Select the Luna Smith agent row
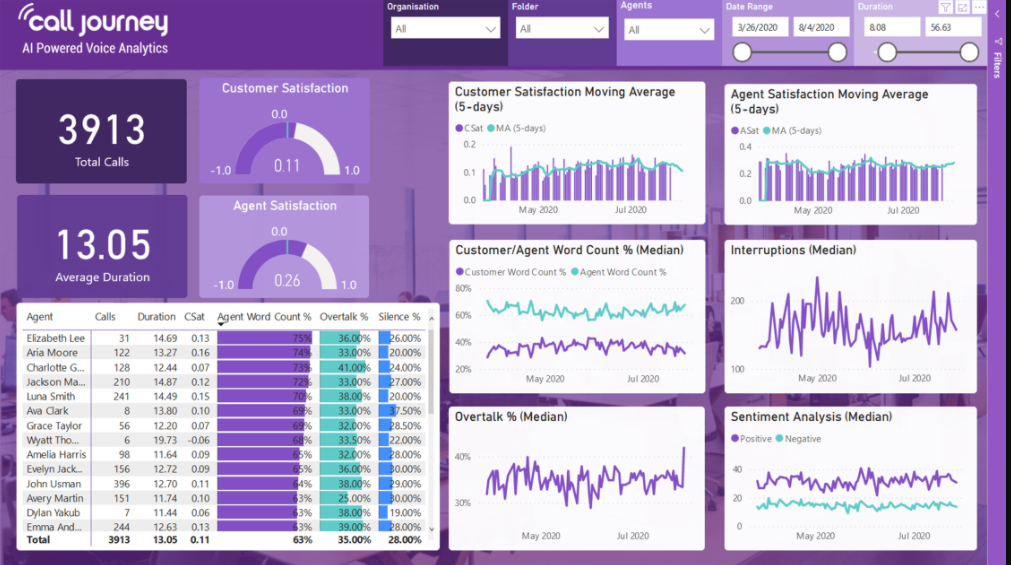Viewport: 1011px width, 565px height. click(x=224, y=397)
